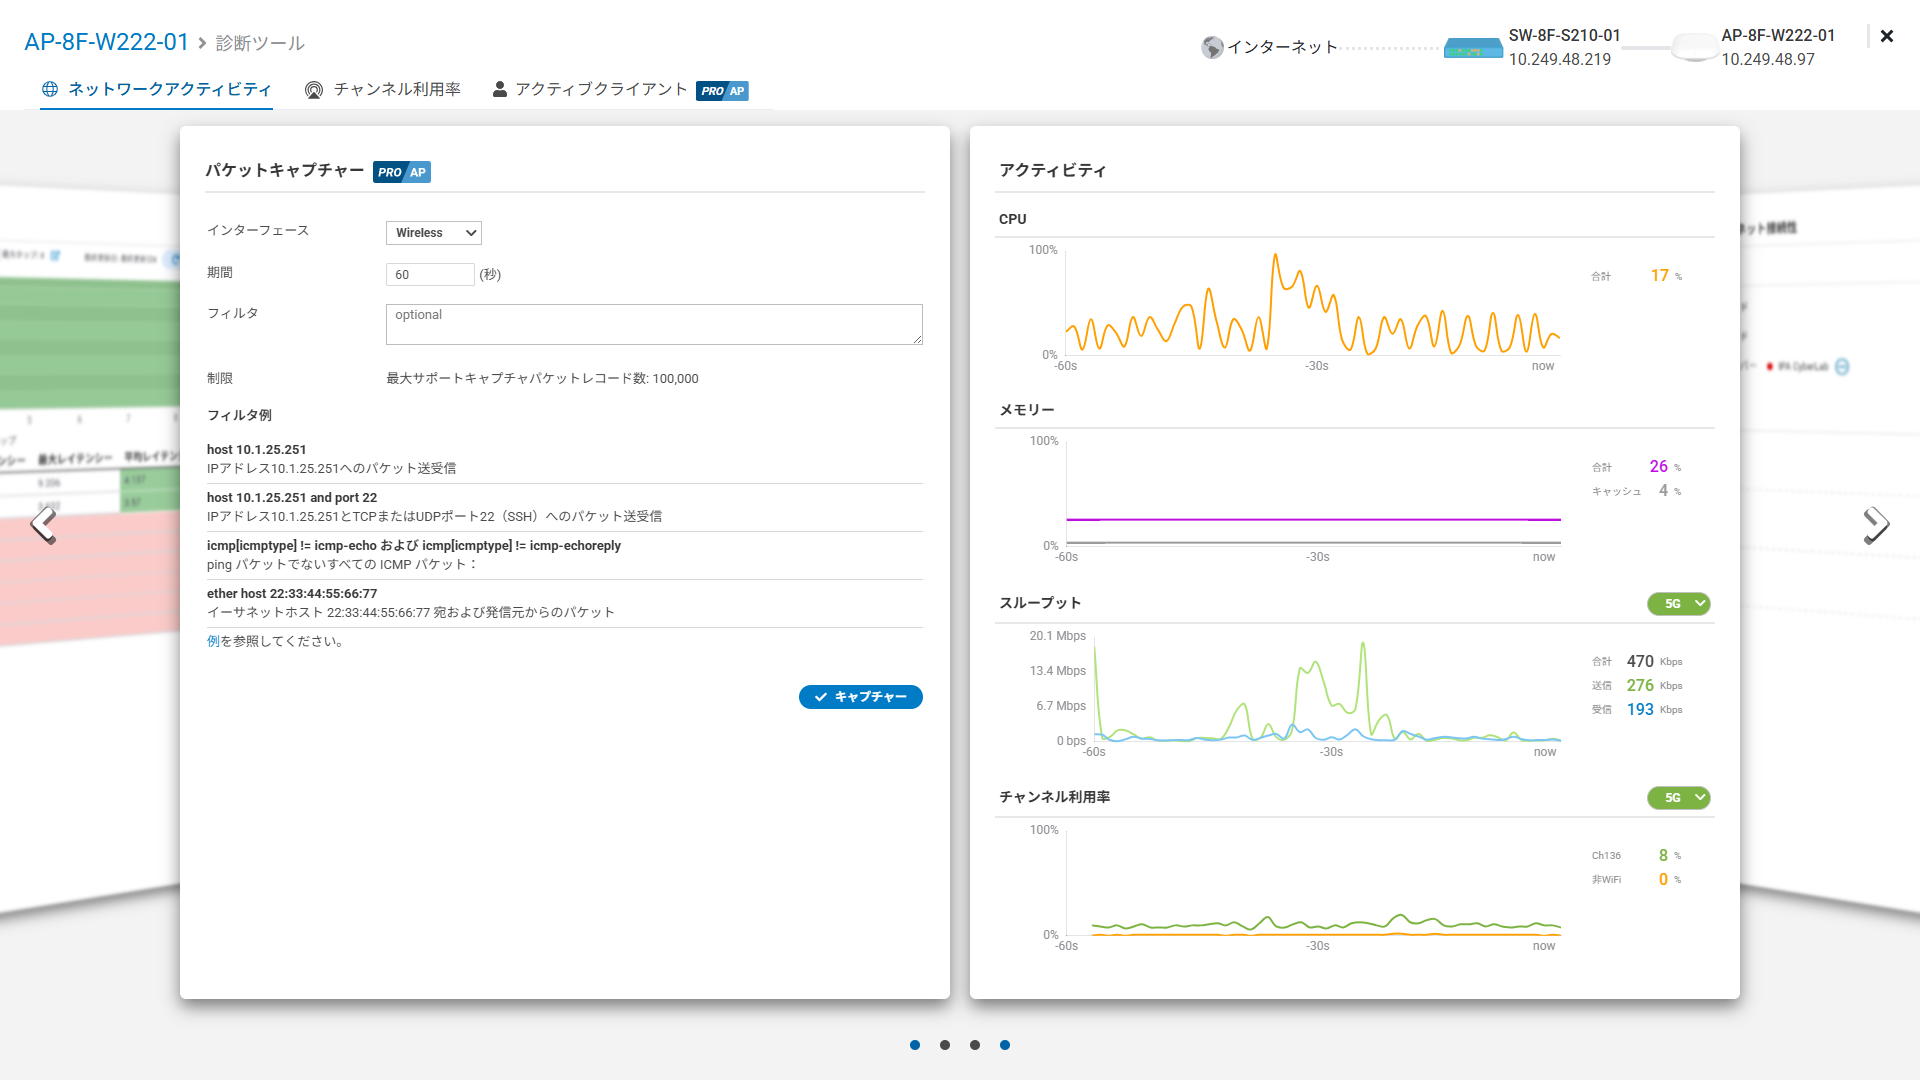This screenshot has width=1920, height=1080.
Task: Select the first carousel pagination dot
Action: pyautogui.click(x=915, y=1045)
